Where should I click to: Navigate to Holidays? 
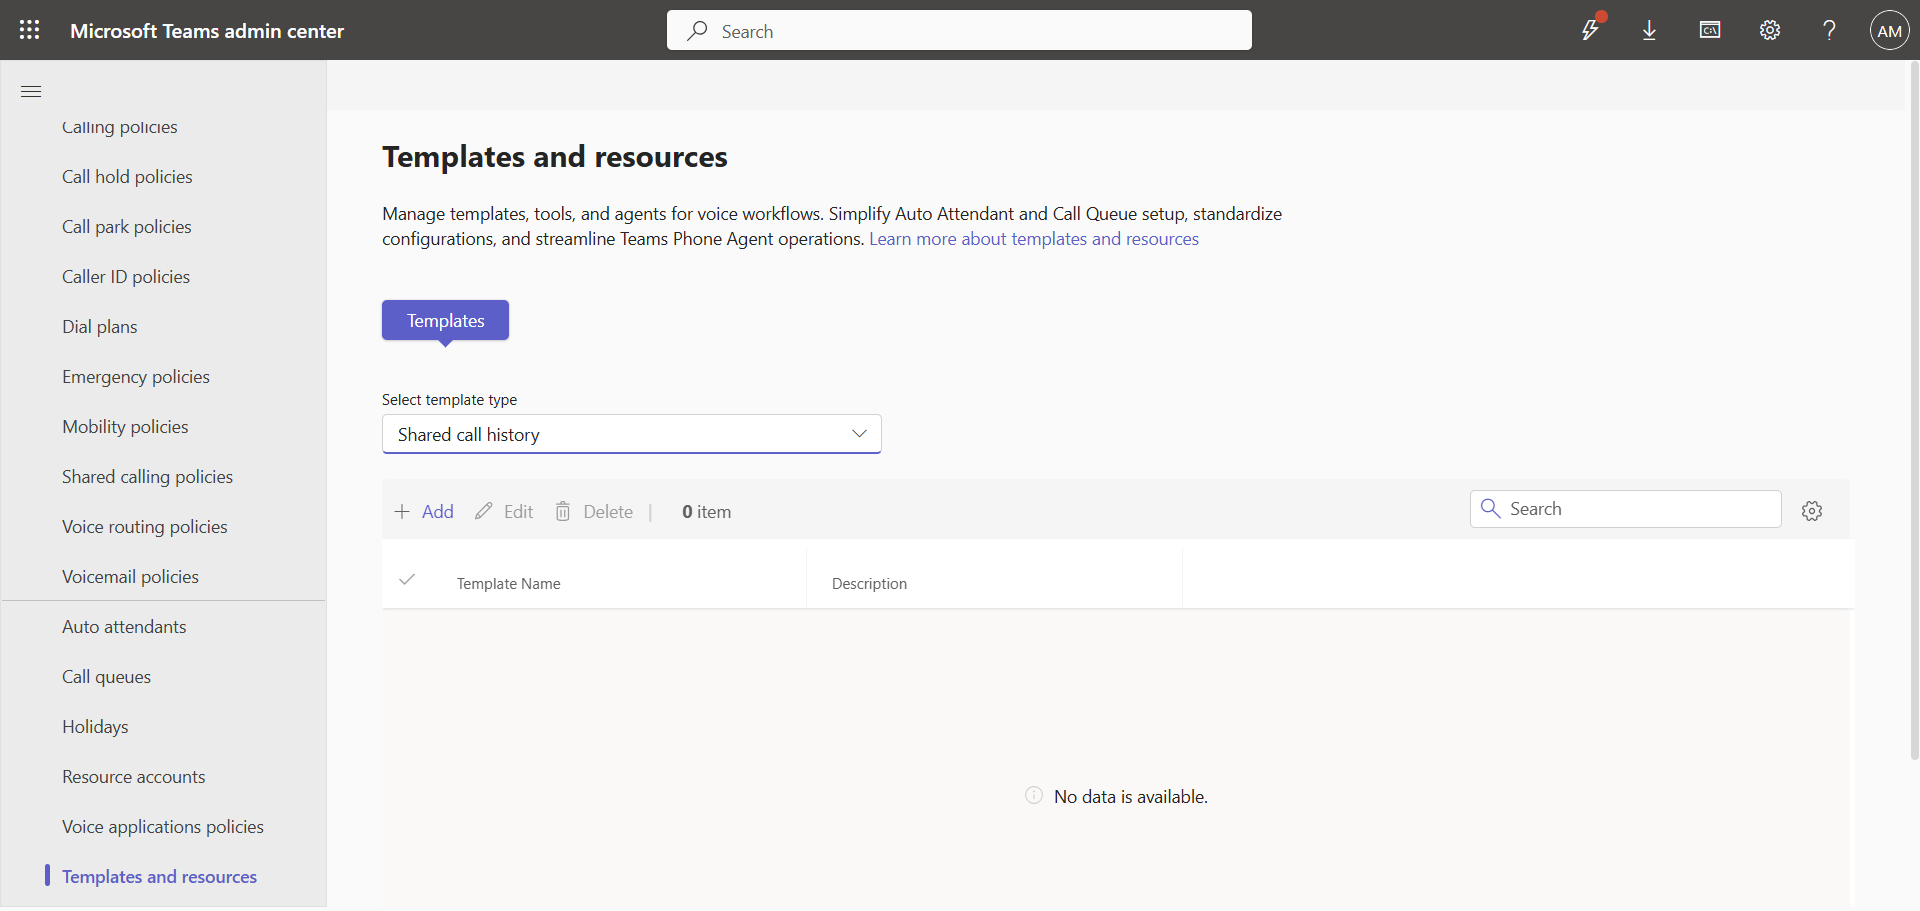tap(95, 726)
